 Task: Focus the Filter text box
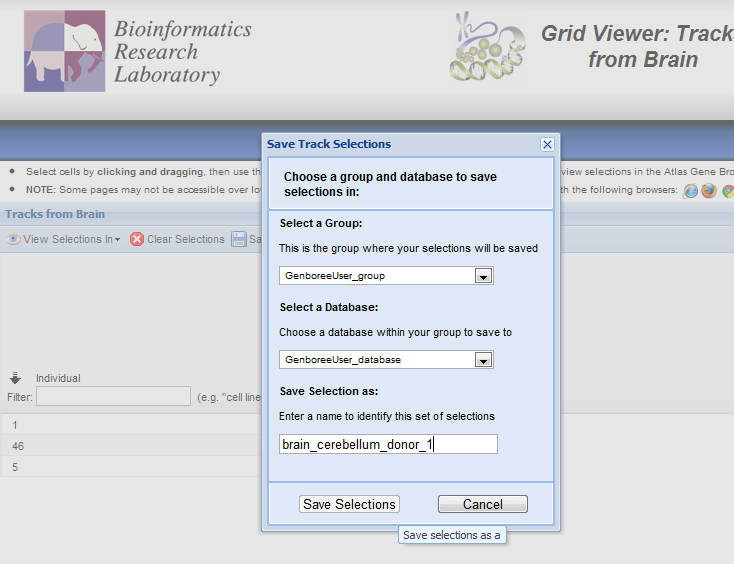113,397
